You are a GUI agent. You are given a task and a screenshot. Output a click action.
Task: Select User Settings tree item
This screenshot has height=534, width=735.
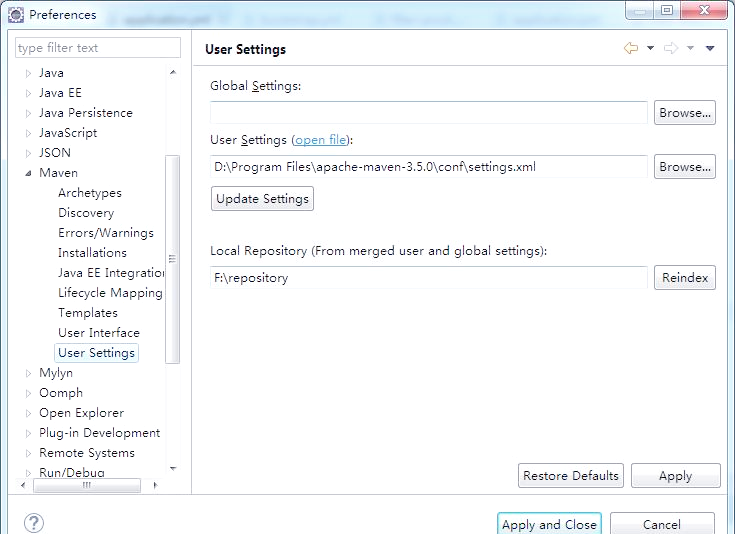[x=97, y=353]
